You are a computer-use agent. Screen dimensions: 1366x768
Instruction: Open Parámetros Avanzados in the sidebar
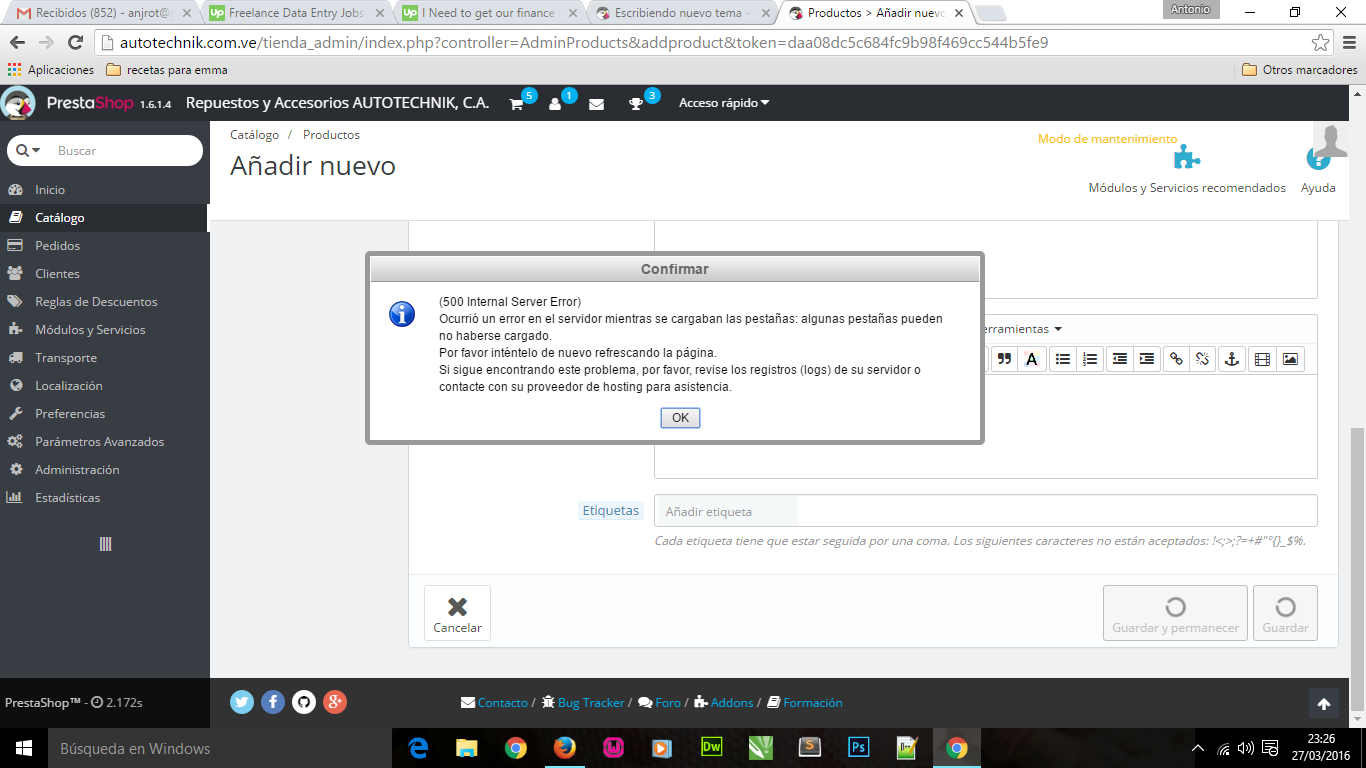click(105, 441)
